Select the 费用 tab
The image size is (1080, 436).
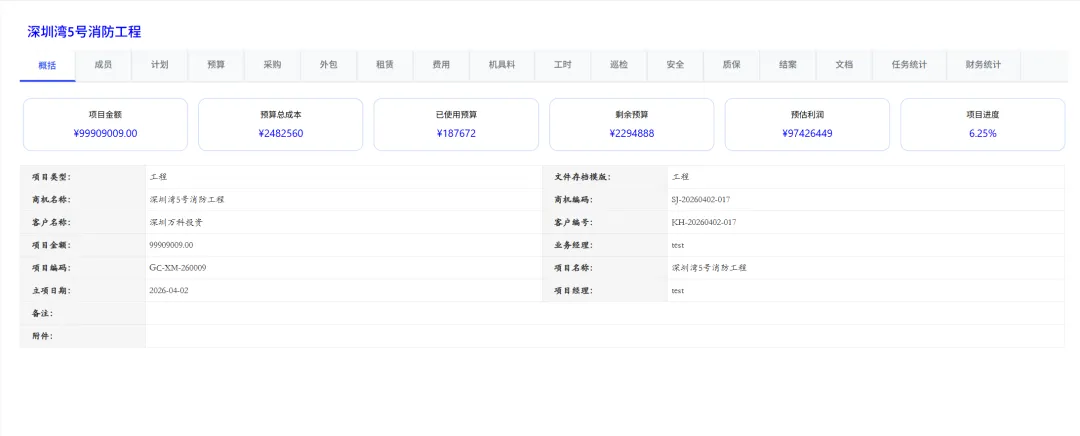point(442,65)
